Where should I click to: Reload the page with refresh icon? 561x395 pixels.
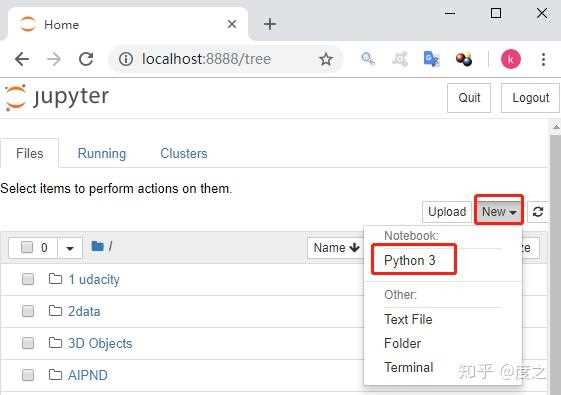tap(86, 59)
